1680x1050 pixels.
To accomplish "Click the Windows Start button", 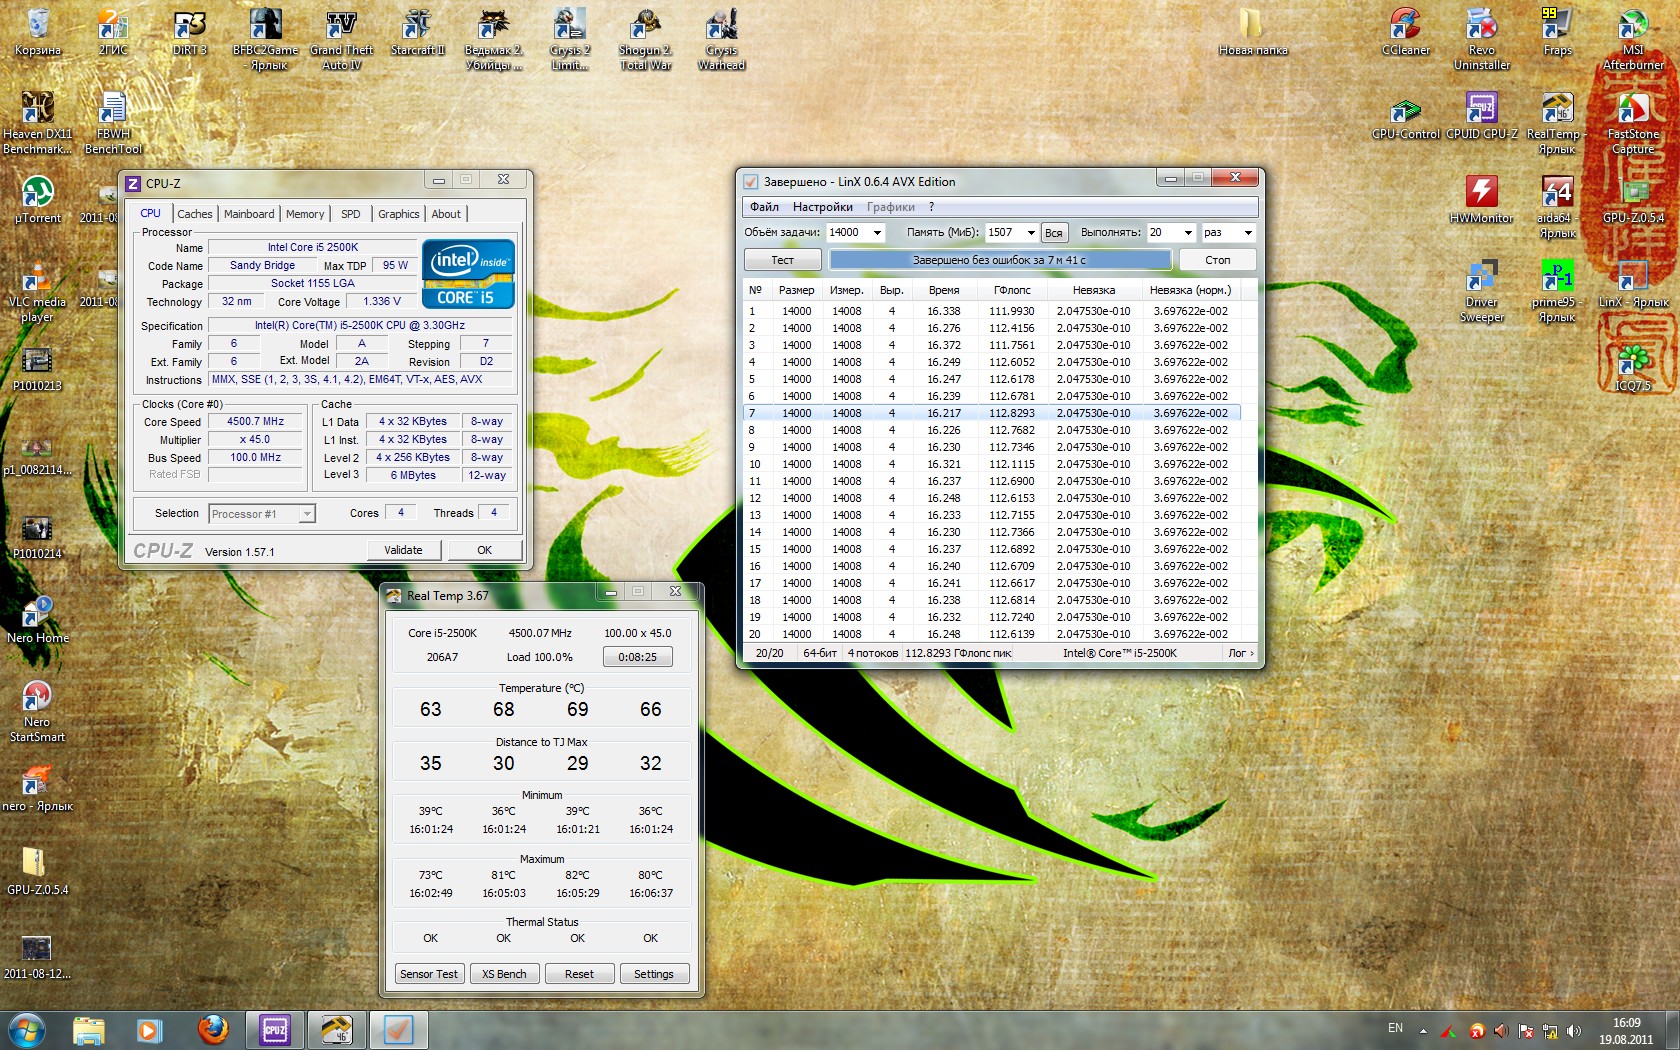I will click(x=27, y=1029).
